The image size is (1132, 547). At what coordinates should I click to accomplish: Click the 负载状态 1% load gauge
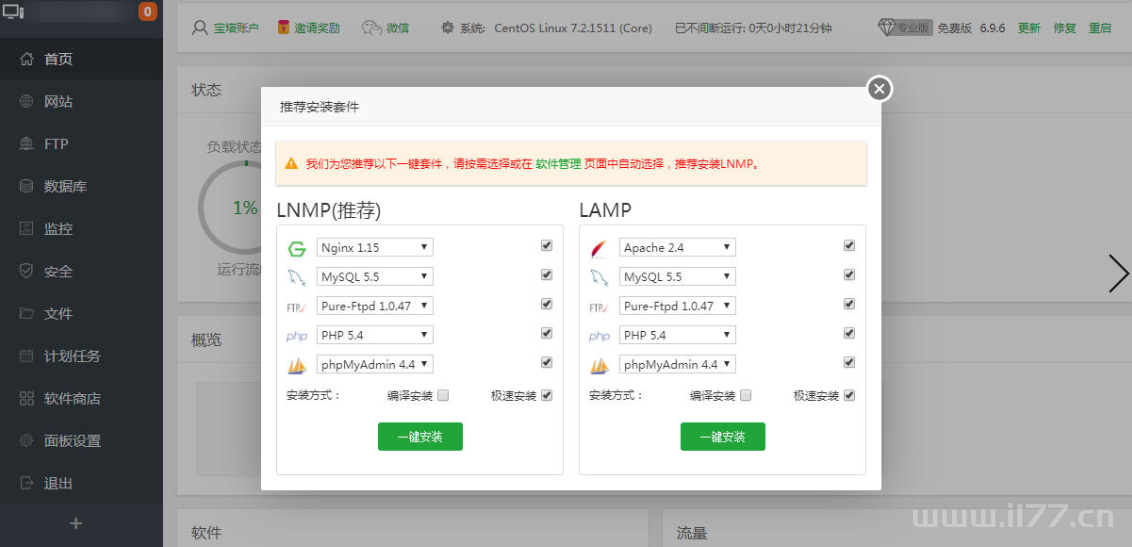pyautogui.click(x=230, y=208)
